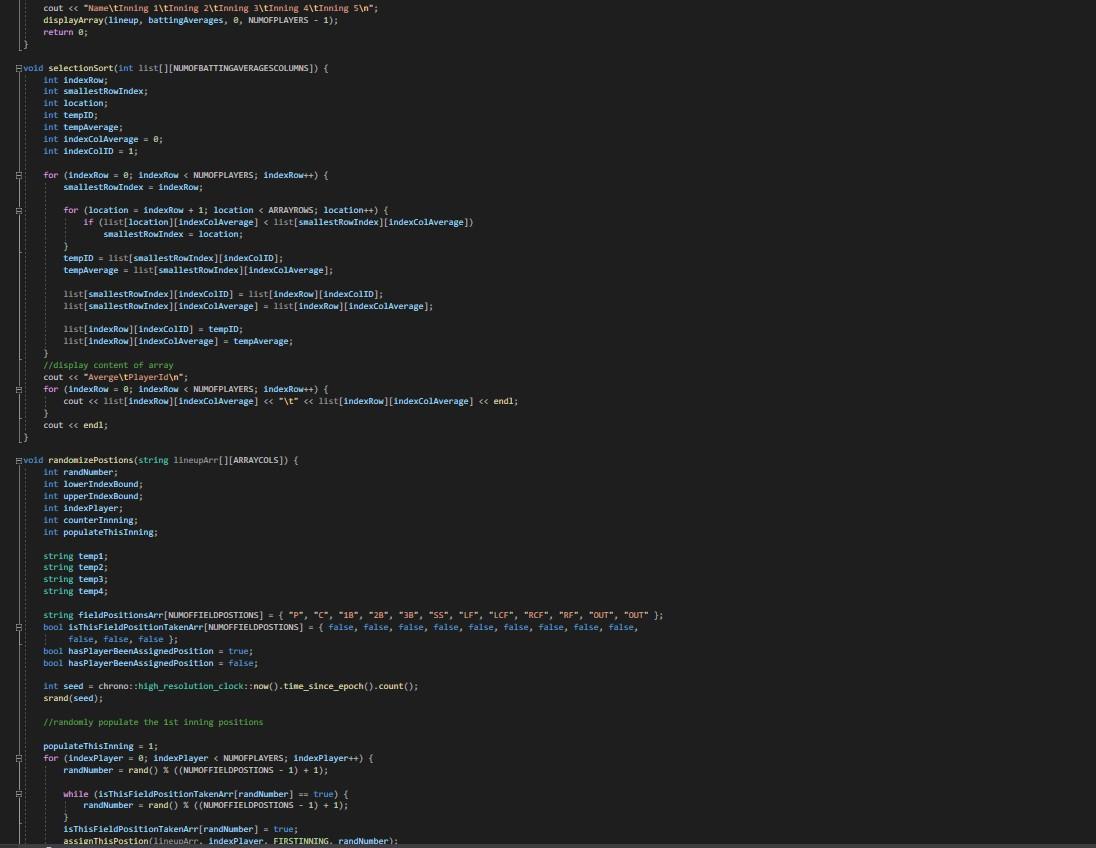Viewport: 1096px width, 848px height.
Task: Collapse the selectionSort function body
Action: tap(17, 68)
